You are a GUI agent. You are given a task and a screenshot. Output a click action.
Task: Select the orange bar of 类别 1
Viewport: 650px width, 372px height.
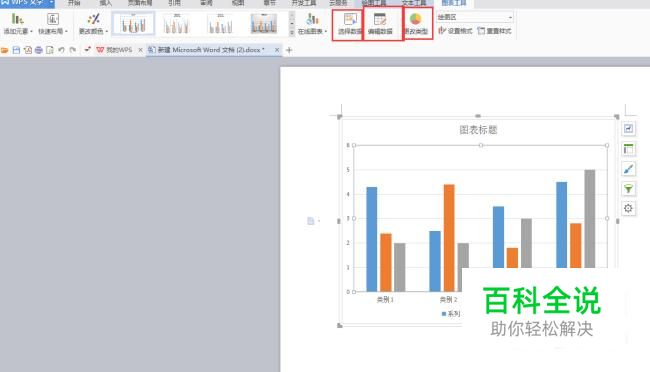(x=386, y=262)
